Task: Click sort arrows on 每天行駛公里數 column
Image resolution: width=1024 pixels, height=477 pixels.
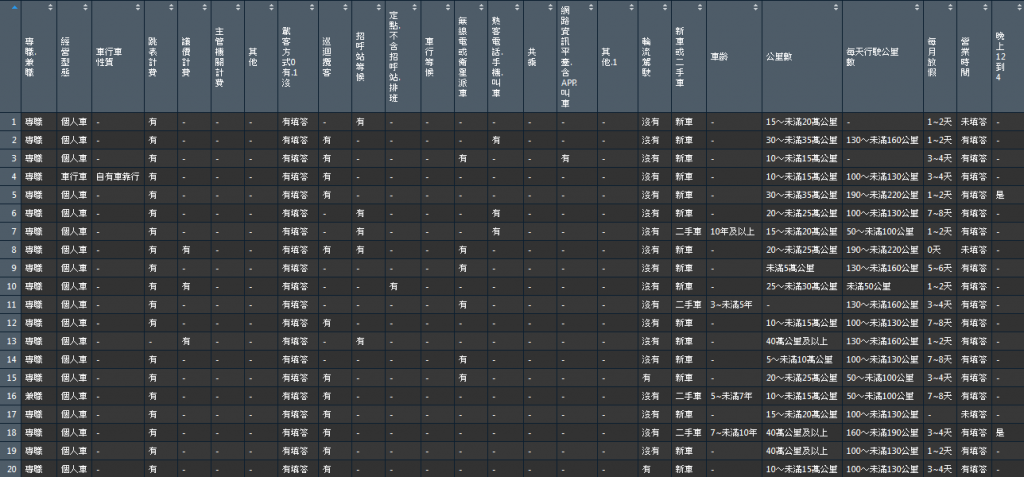Action: click(917, 8)
